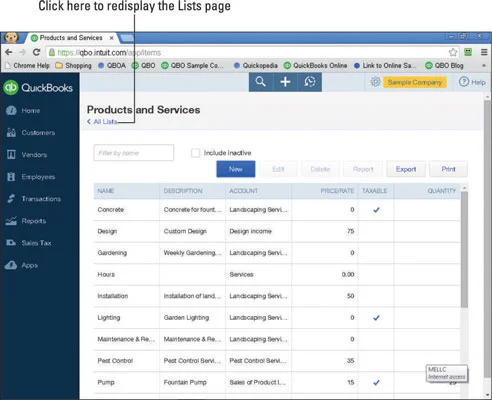Viewport: 492px width, 400px height.
Task: Select the Installation item name
Action: (113, 296)
